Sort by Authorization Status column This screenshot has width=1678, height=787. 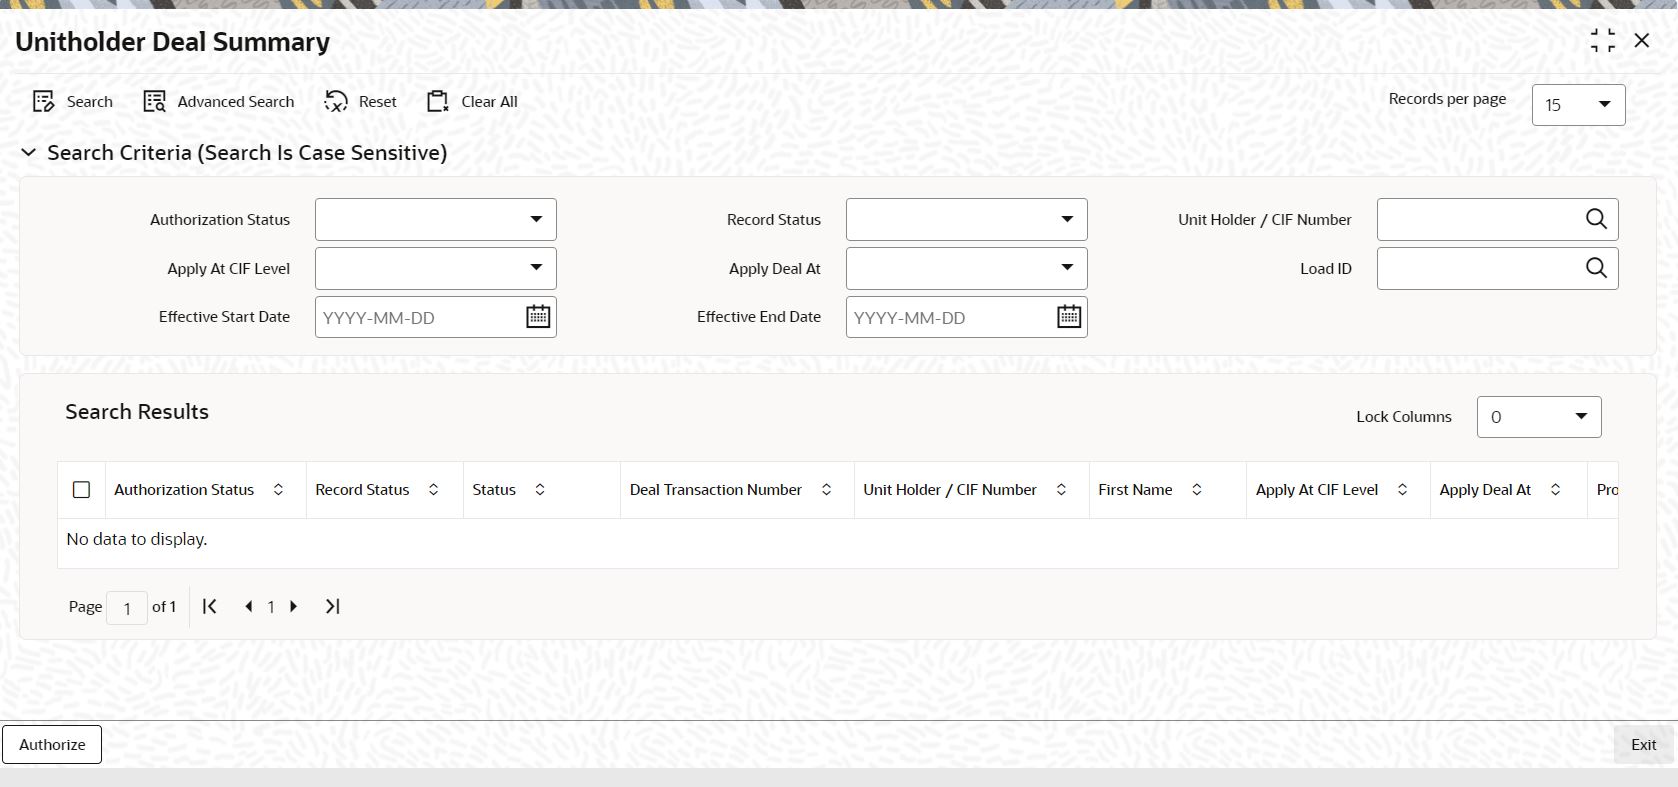click(278, 490)
